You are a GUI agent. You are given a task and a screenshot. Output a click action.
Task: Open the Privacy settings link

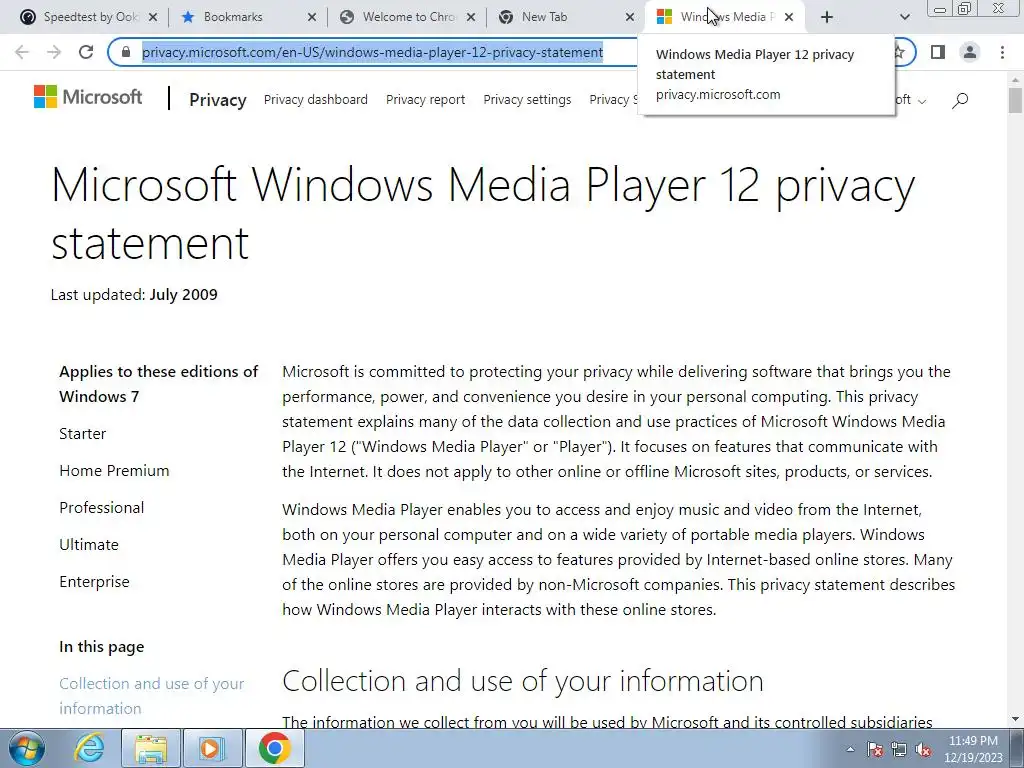[x=527, y=100]
